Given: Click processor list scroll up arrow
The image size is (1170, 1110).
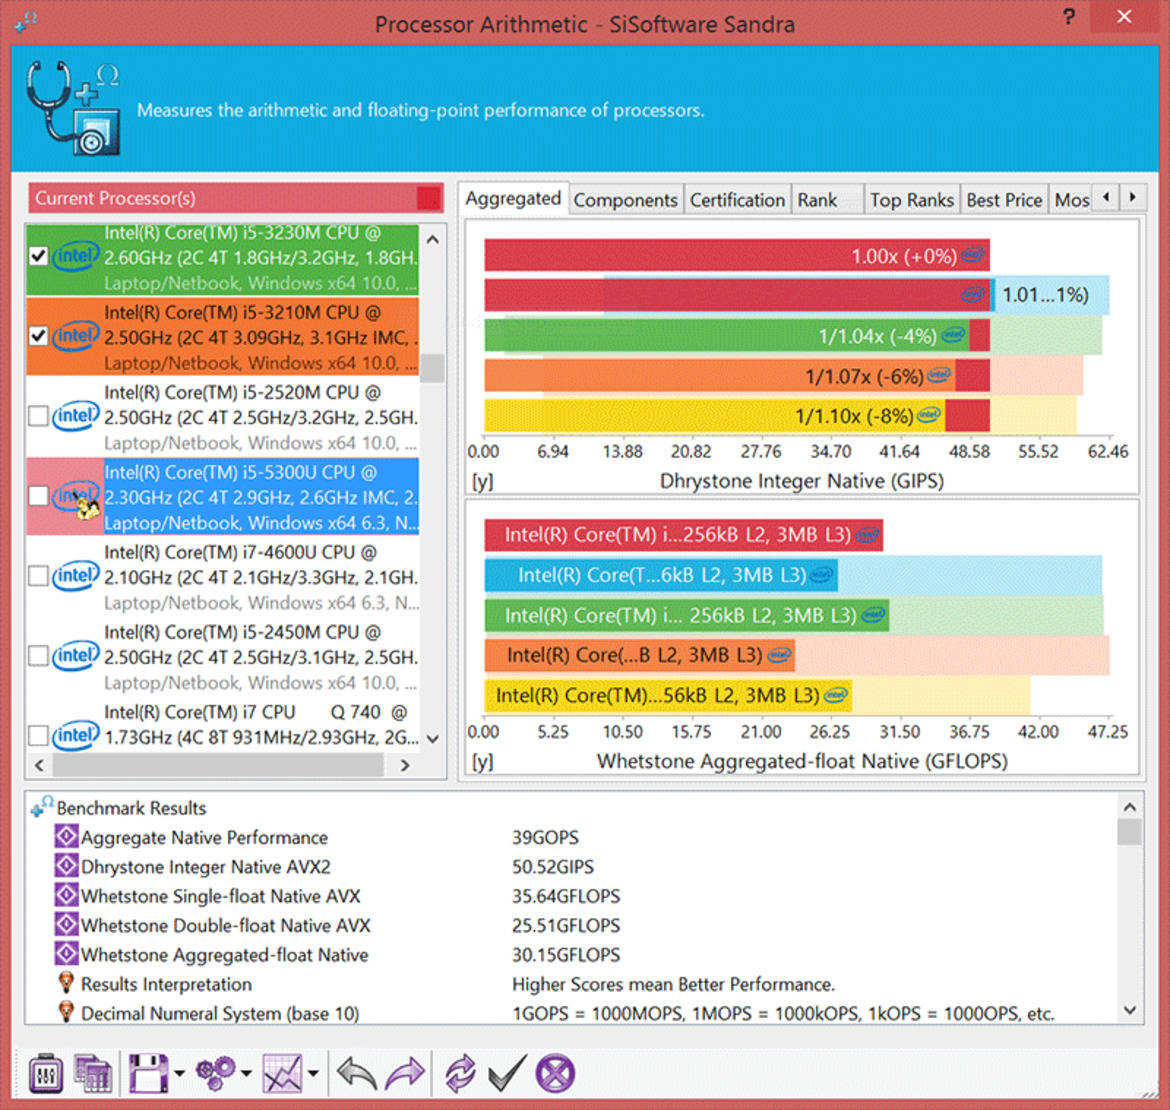Looking at the screenshot, I should (x=433, y=239).
